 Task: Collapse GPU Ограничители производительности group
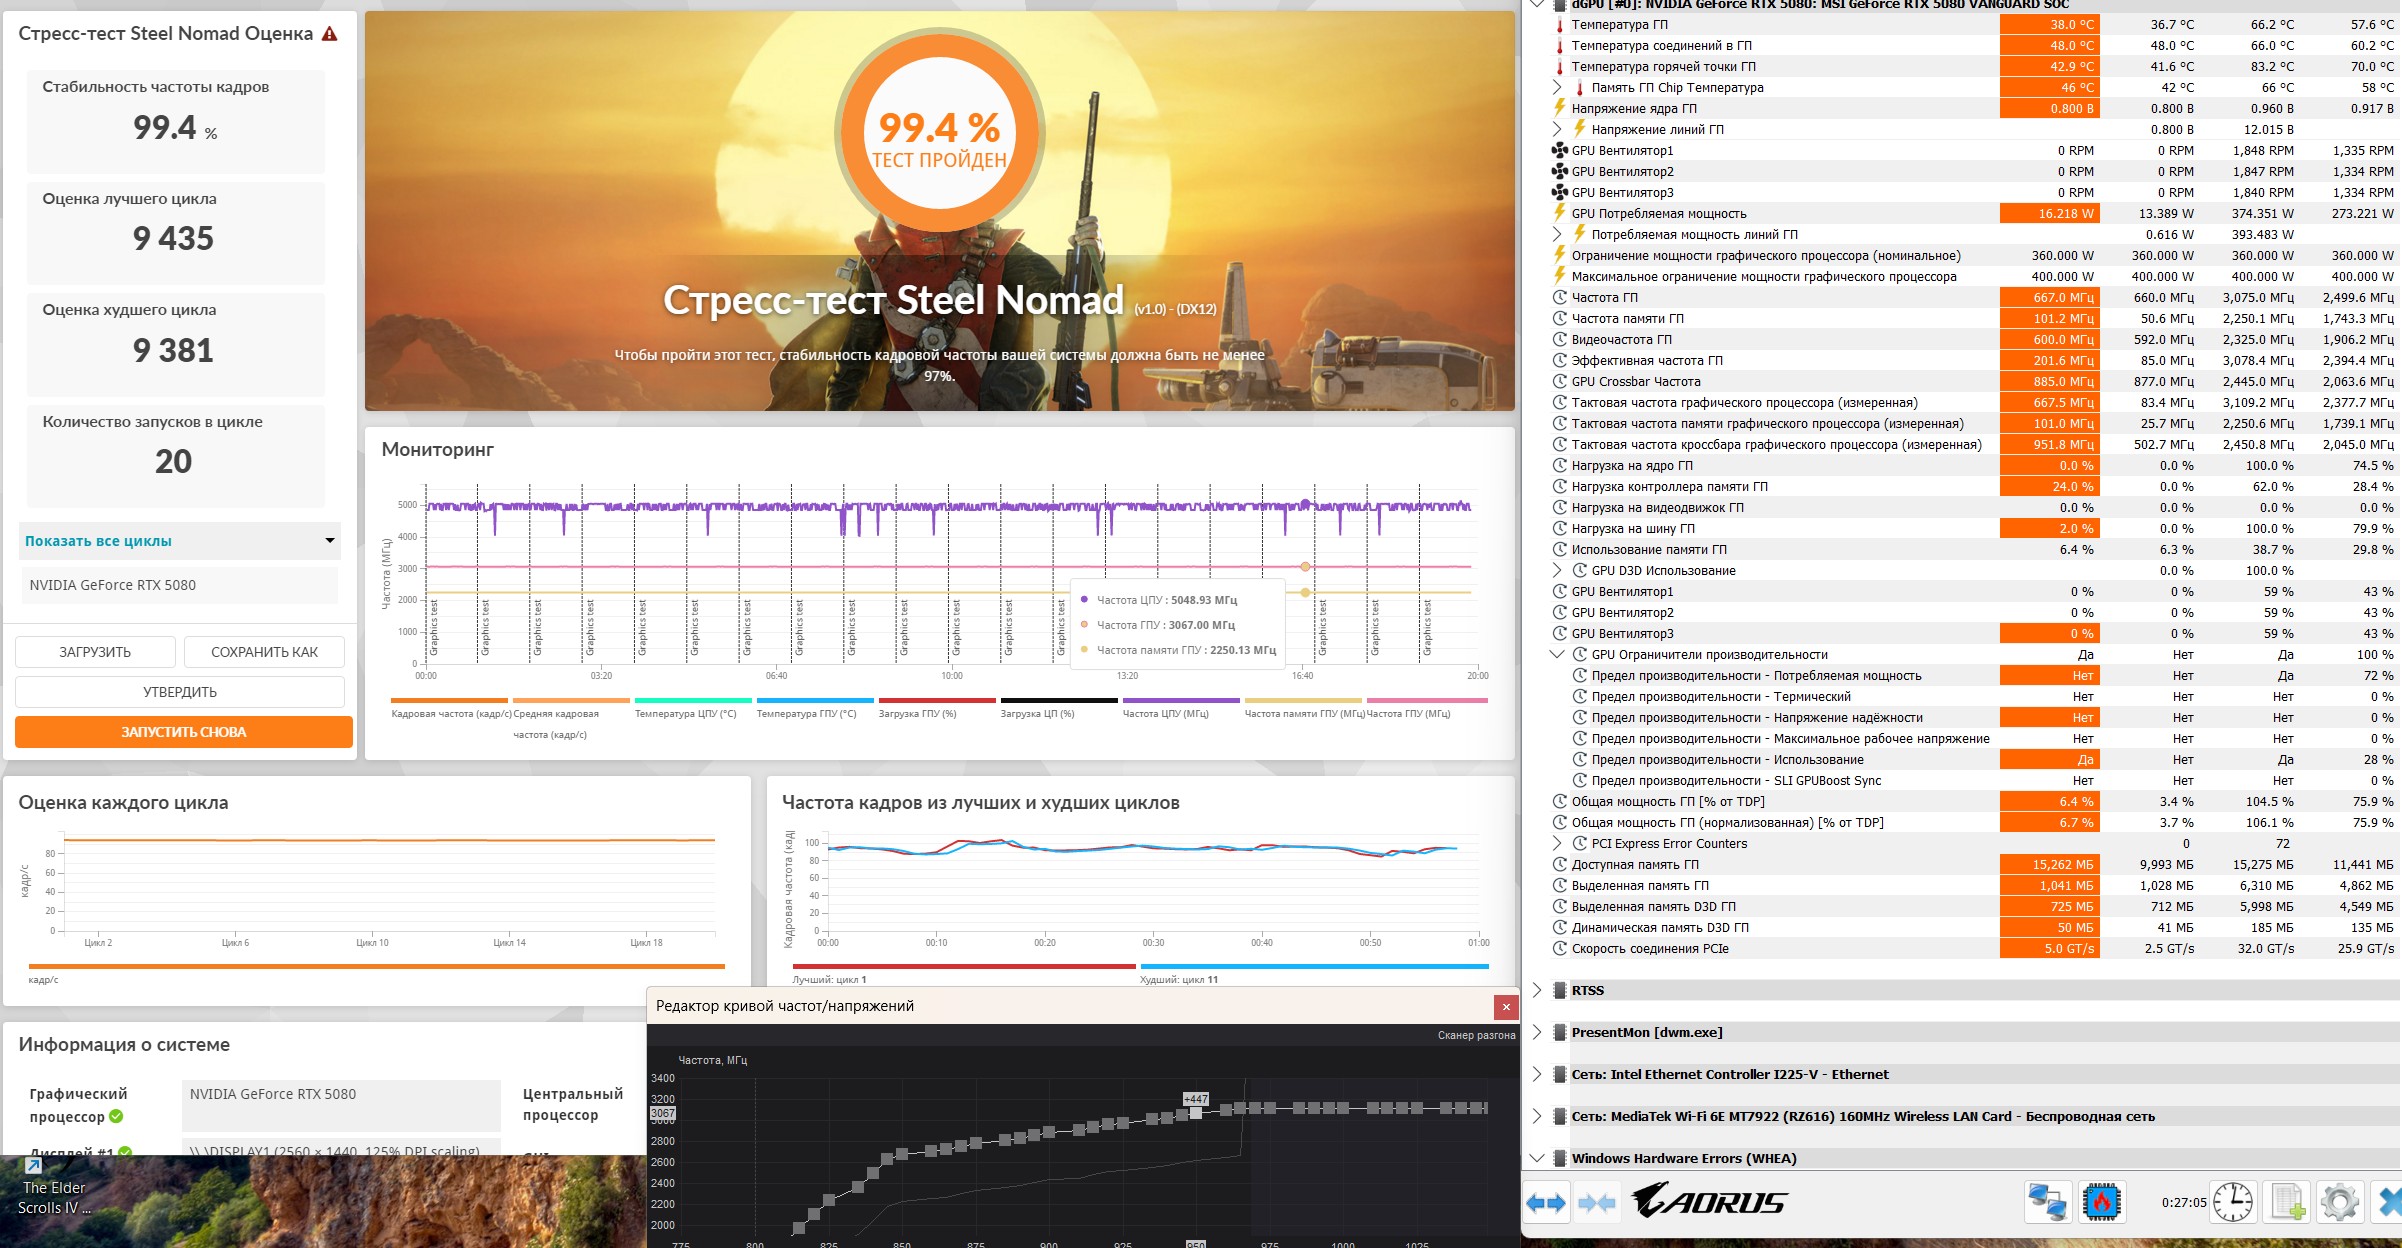point(1557,655)
